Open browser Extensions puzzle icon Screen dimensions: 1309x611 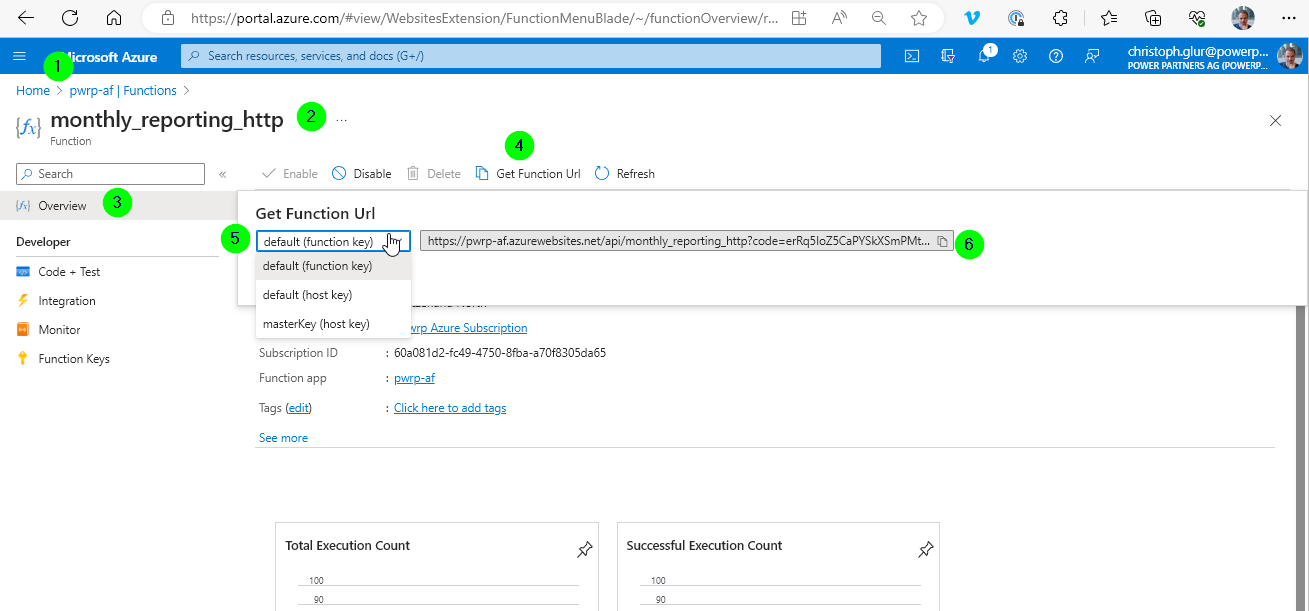1061,18
